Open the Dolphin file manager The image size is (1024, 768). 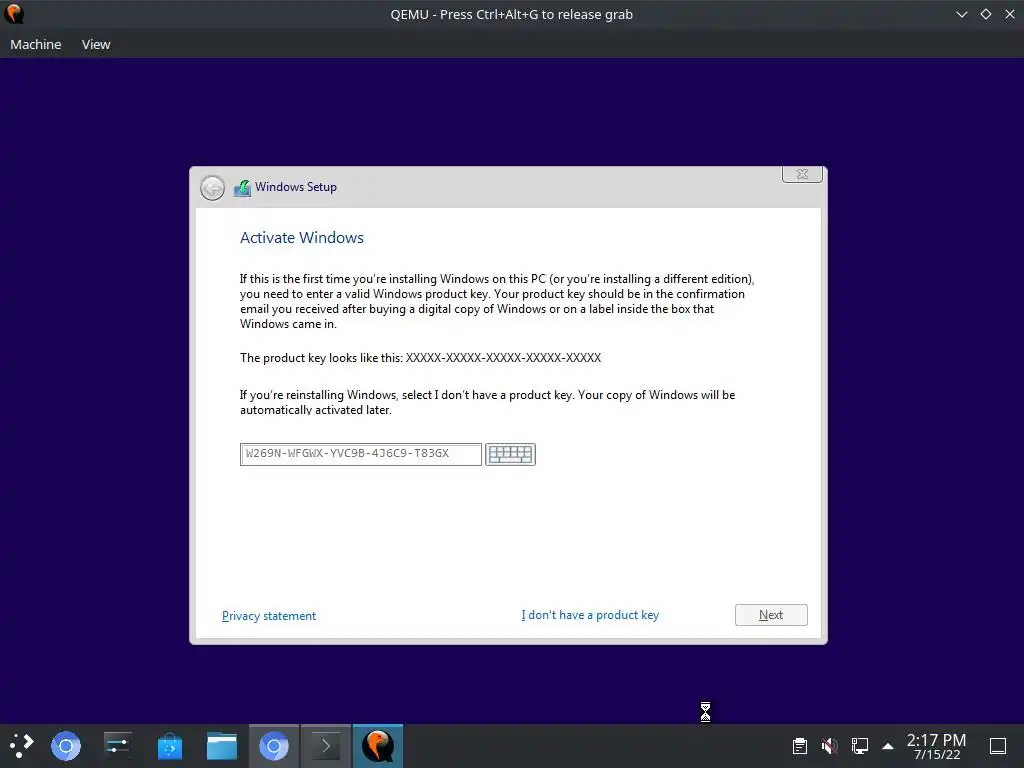click(222, 746)
